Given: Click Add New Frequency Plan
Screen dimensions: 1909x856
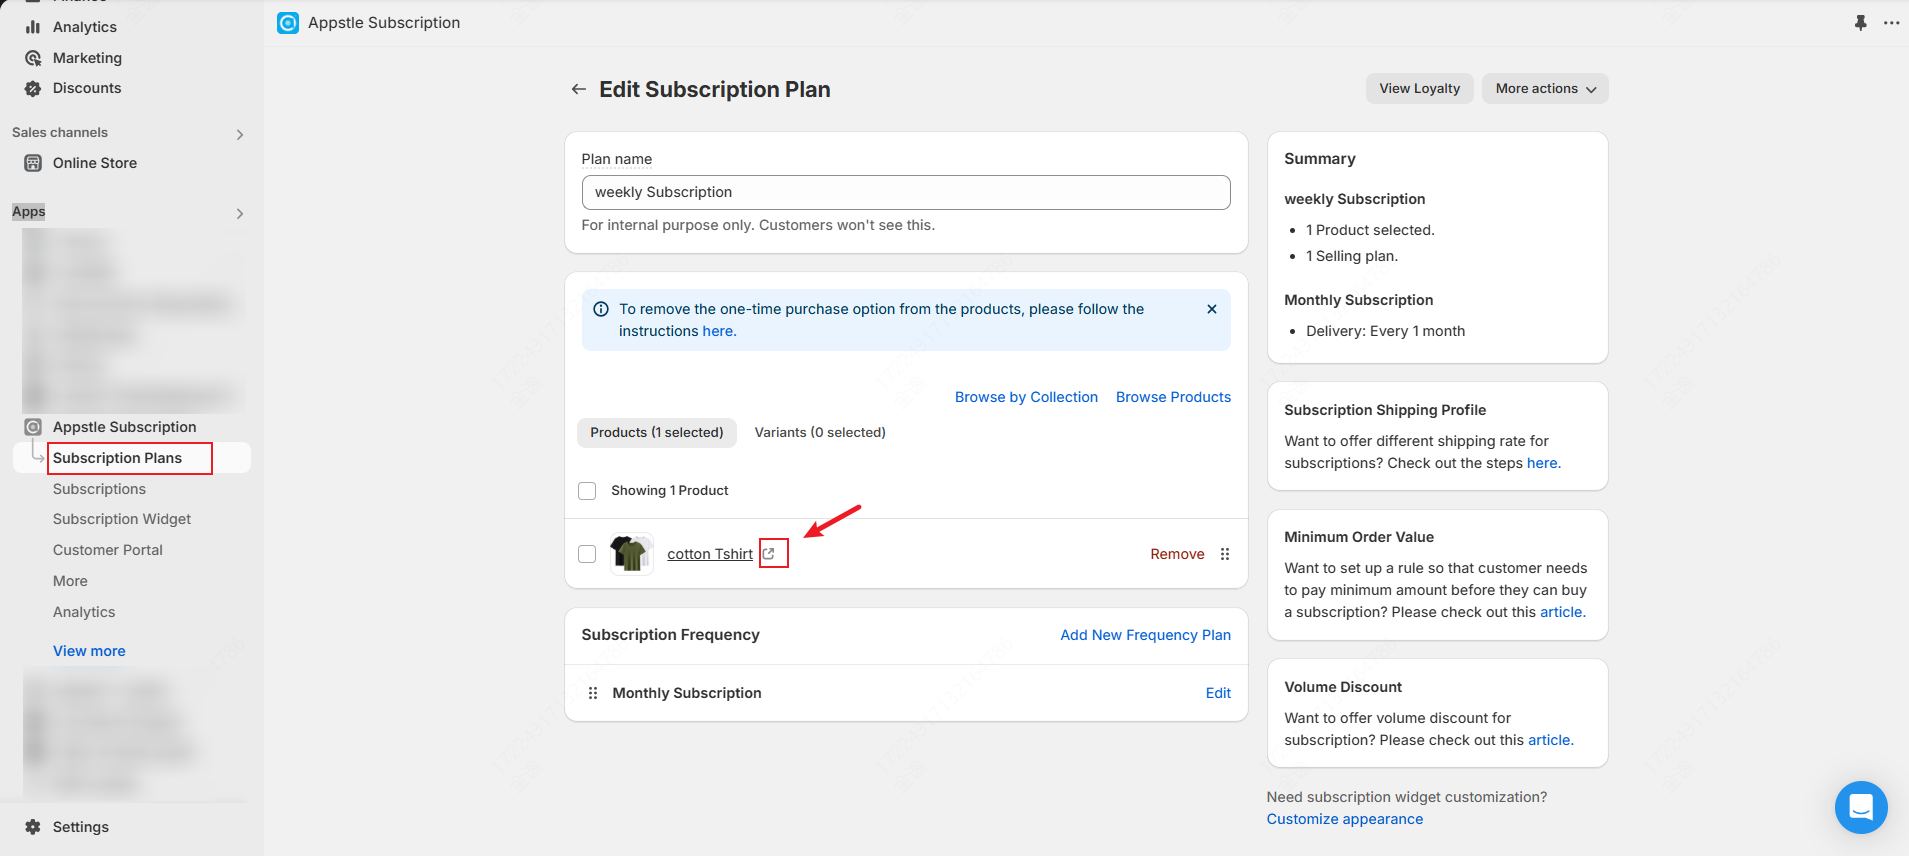Looking at the screenshot, I should pyautogui.click(x=1145, y=635).
